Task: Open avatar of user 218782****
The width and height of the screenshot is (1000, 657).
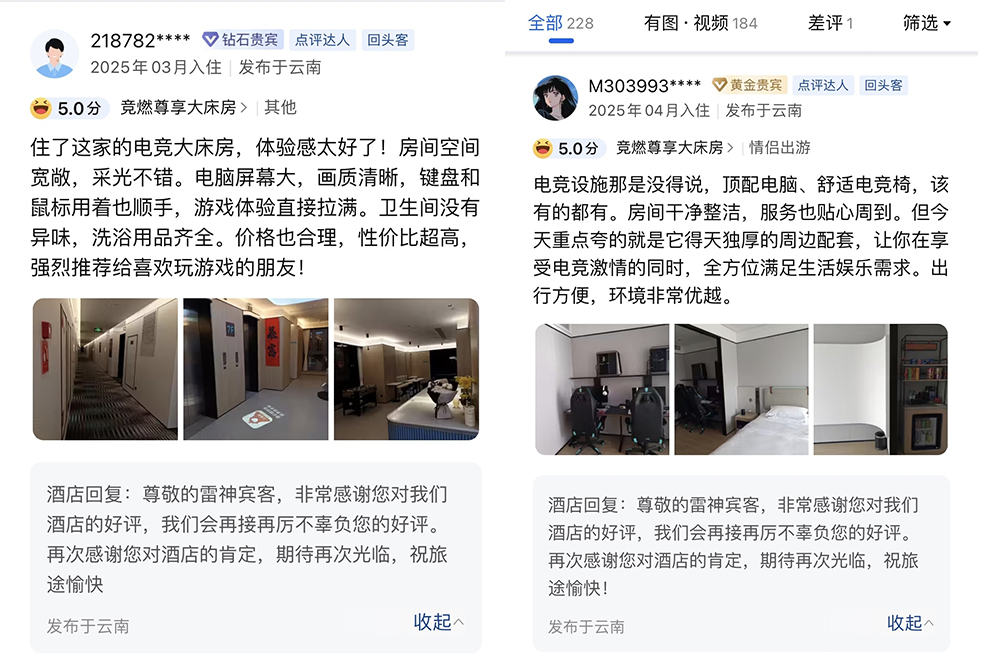Action: tap(54, 54)
